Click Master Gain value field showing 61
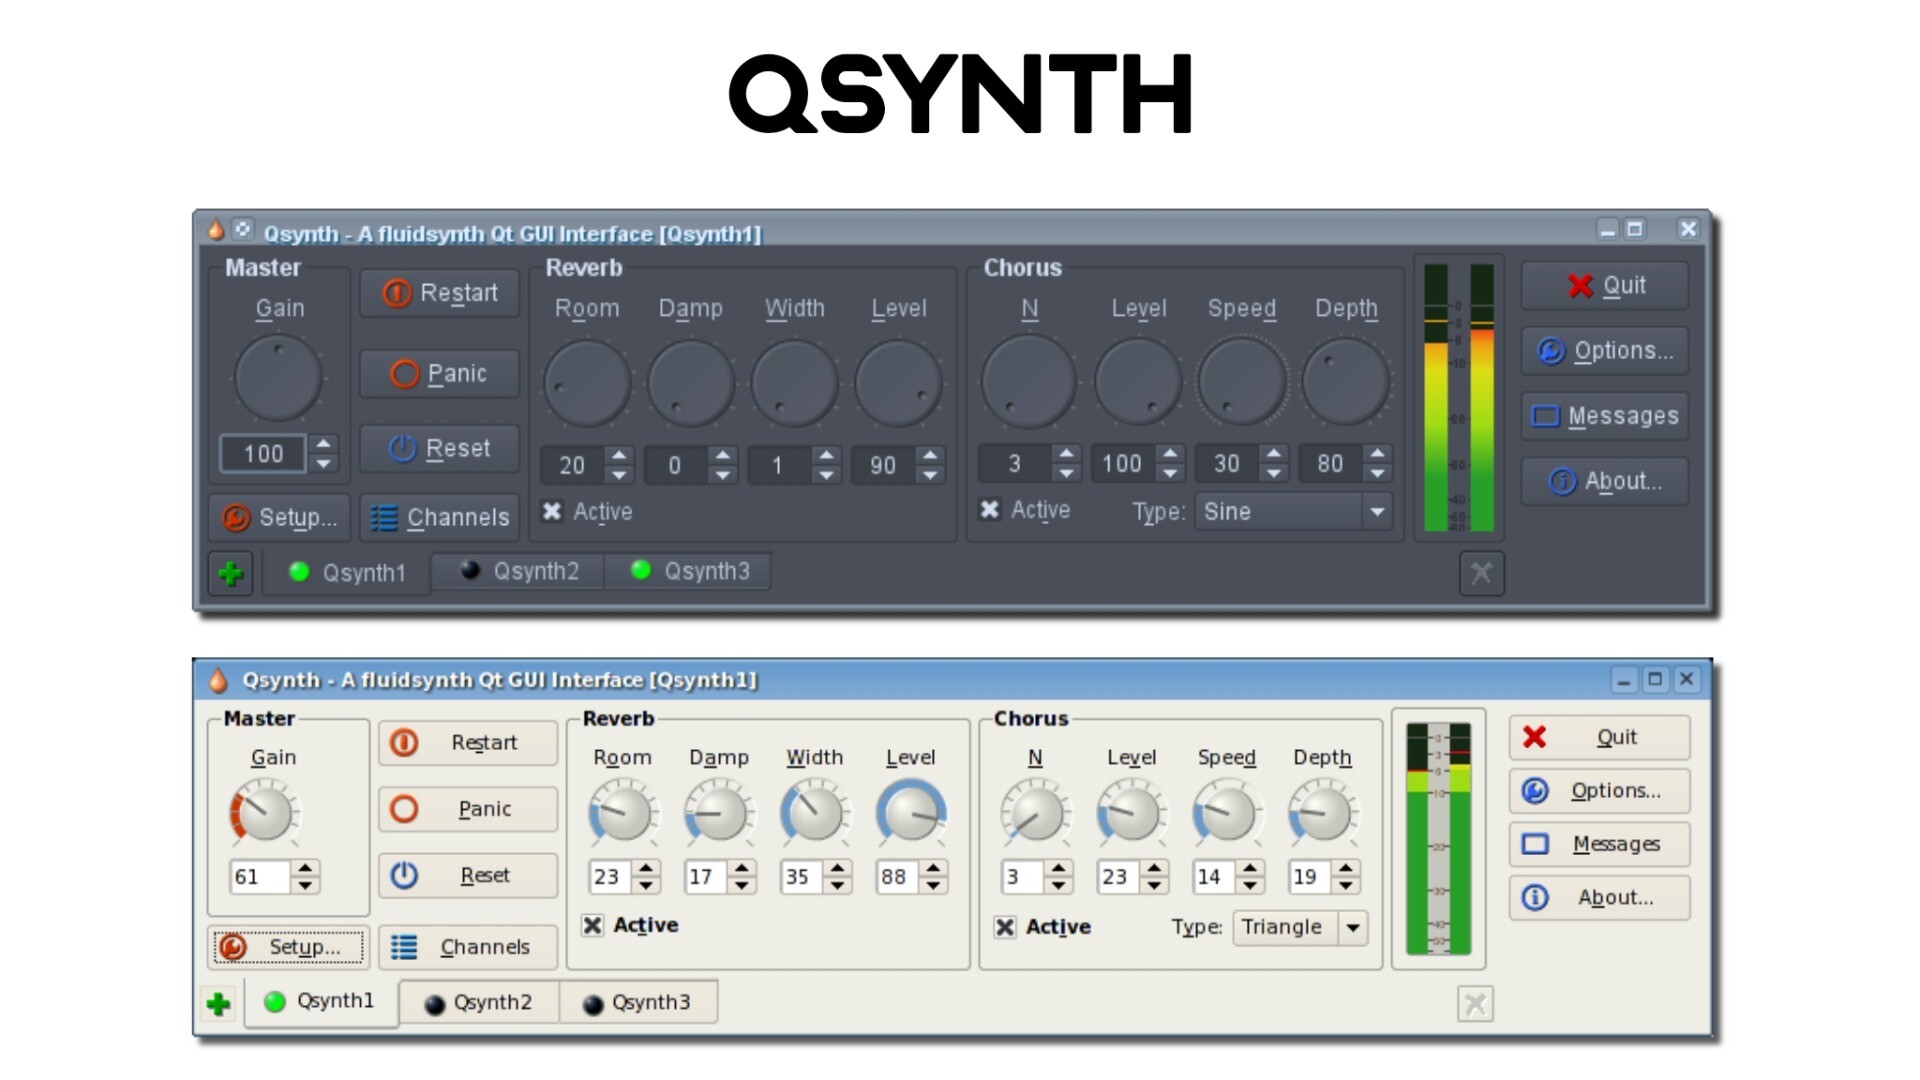Viewport: 1920px width, 1080px height. pos(260,877)
